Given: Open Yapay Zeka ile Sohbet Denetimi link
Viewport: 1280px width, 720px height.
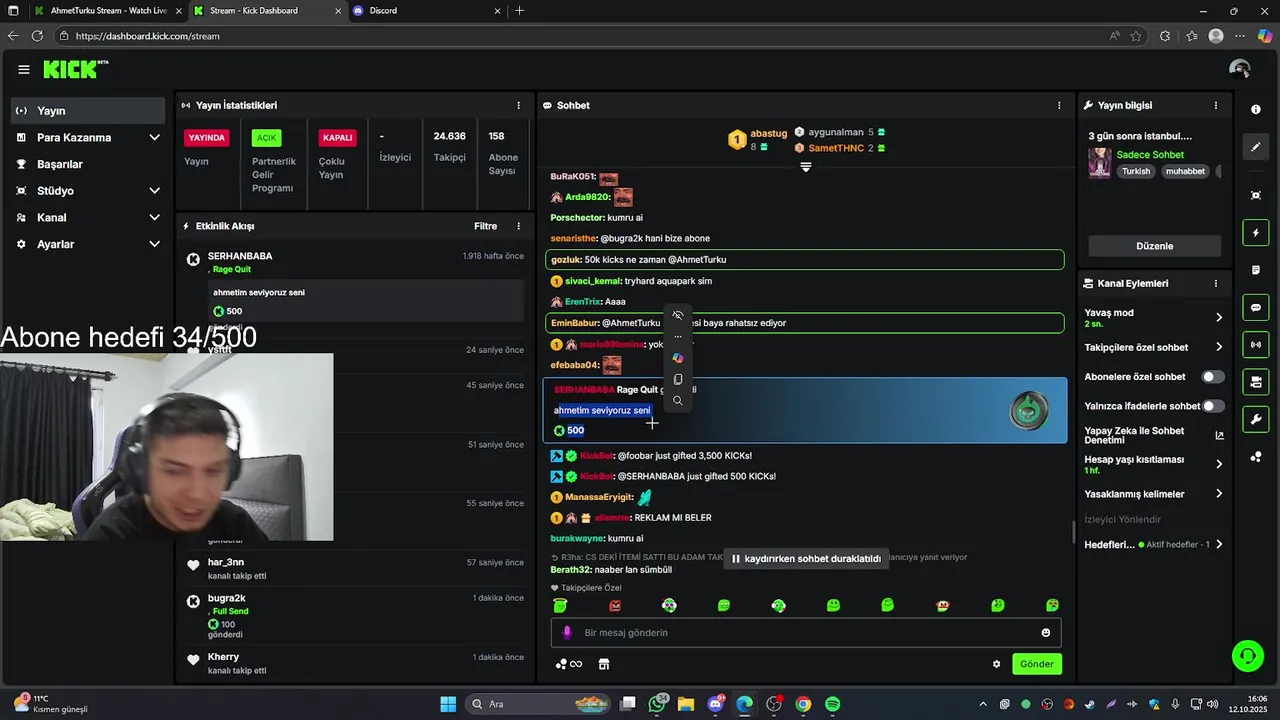Looking at the screenshot, I should (x=1155, y=436).
